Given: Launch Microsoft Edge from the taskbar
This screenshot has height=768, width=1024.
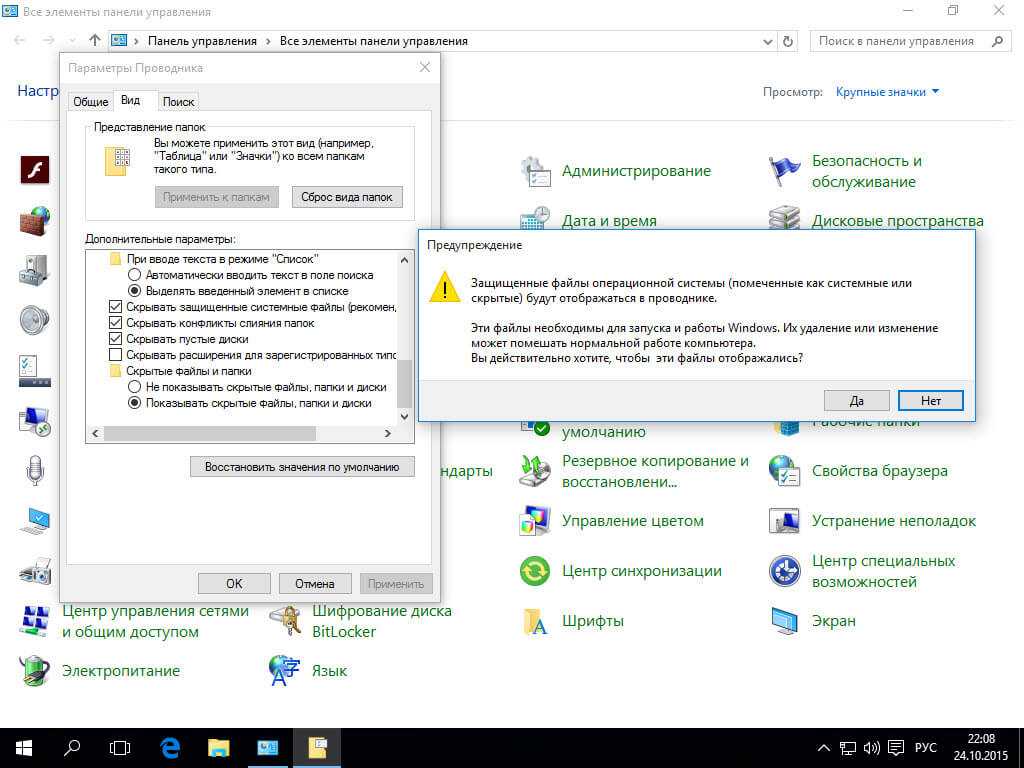Looking at the screenshot, I should click(x=171, y=747).
